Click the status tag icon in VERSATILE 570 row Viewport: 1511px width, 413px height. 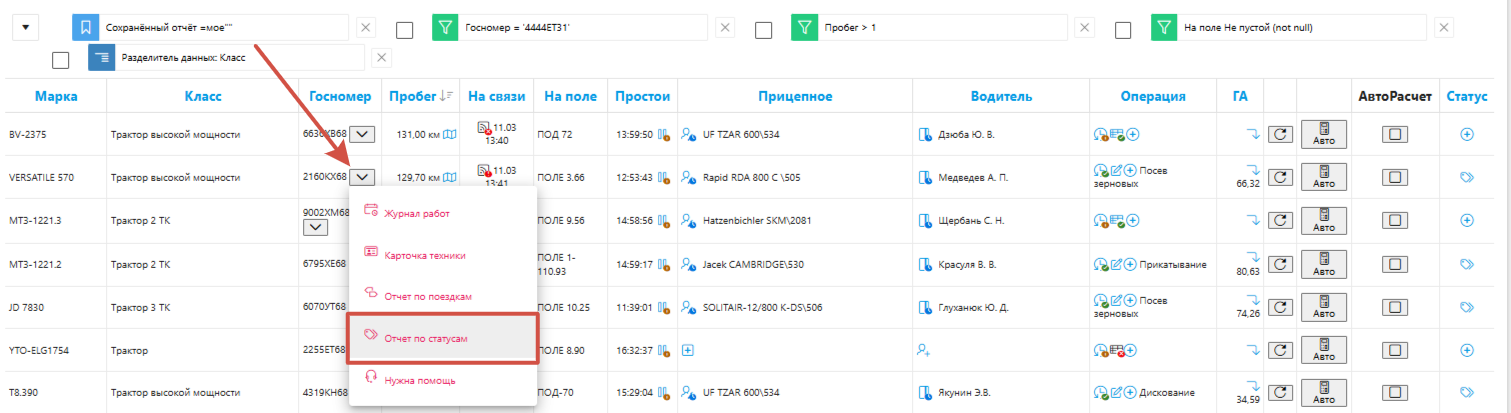tap(1467, 177)
